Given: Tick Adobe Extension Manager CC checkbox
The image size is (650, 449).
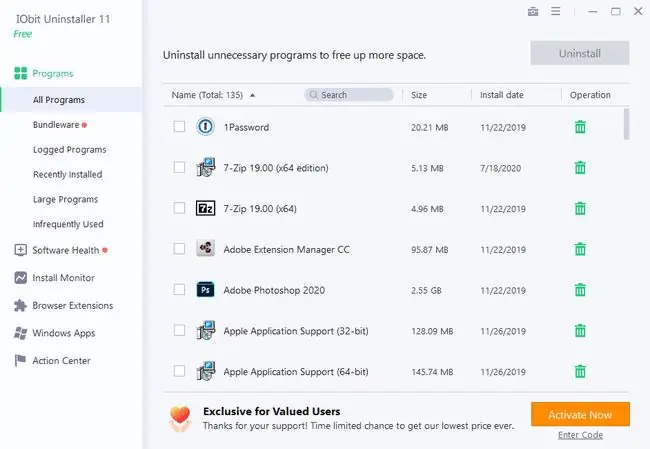Looking at the screenshot, I should pyautogui.click(x=179, y=249).
